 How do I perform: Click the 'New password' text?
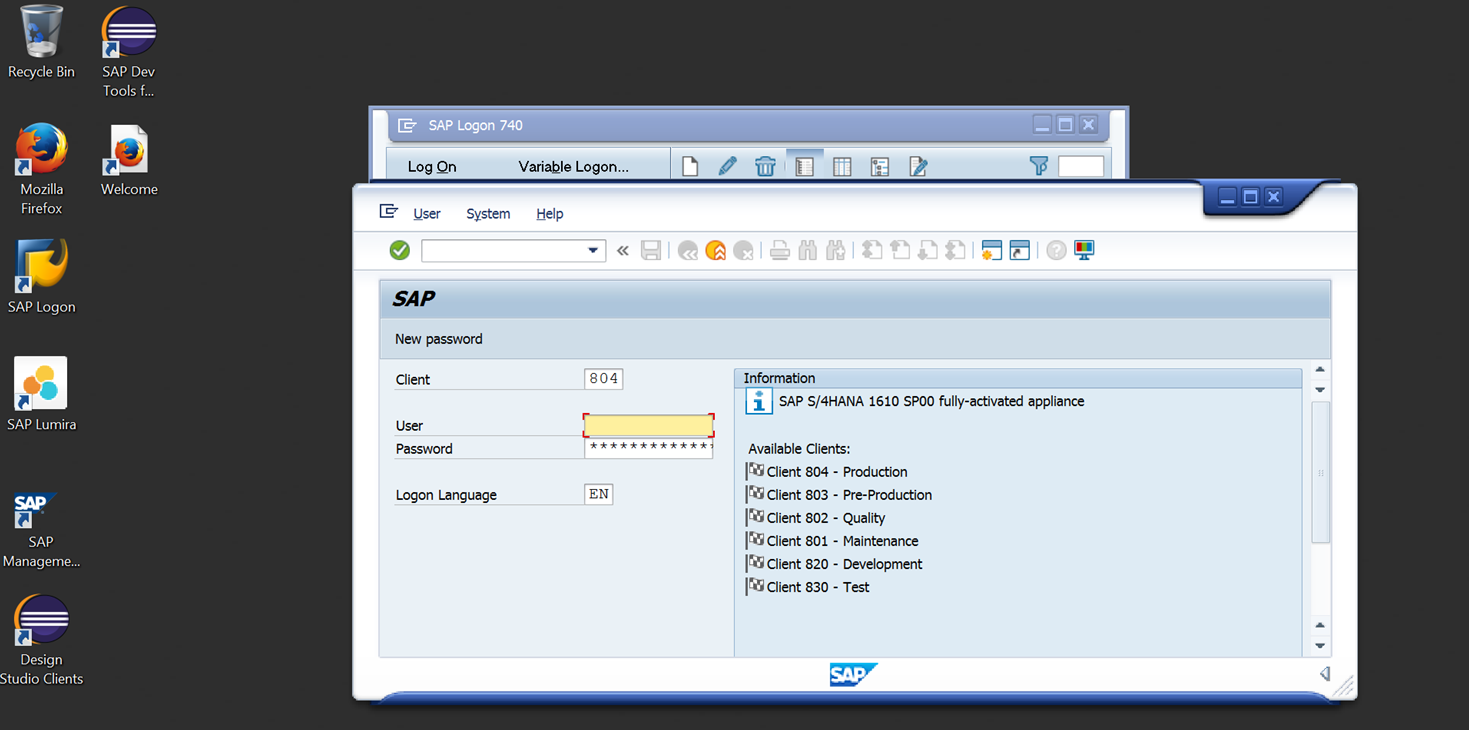coord(438,339)
